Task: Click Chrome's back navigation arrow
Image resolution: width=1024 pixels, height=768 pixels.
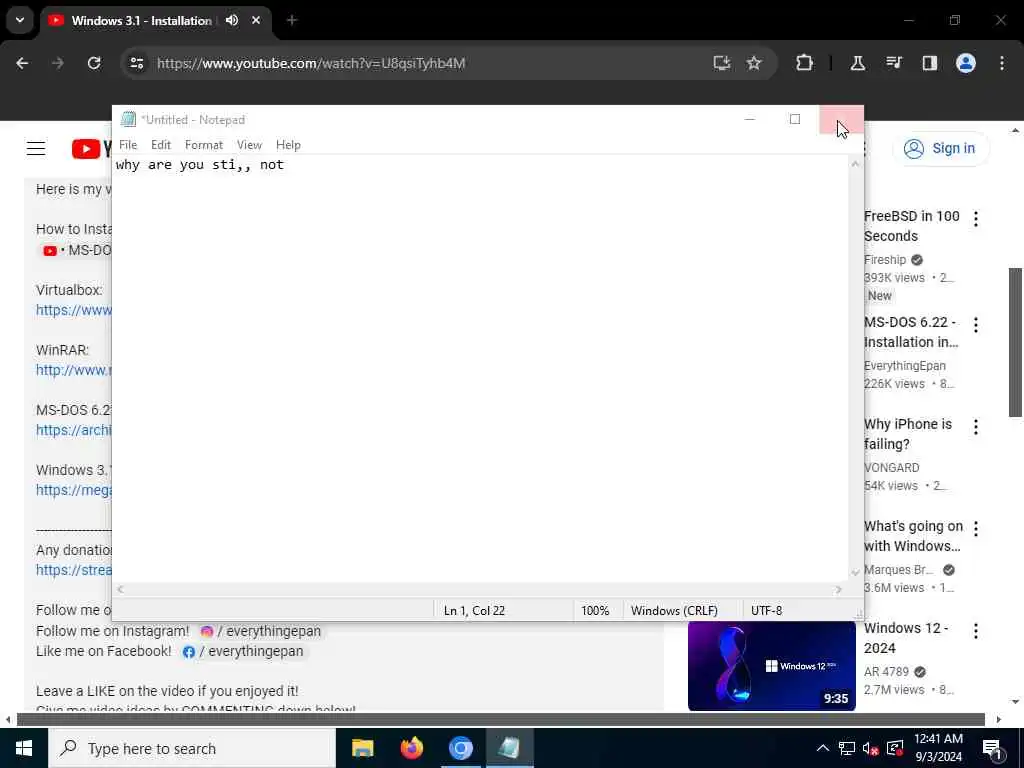Action: click(22, 63)
